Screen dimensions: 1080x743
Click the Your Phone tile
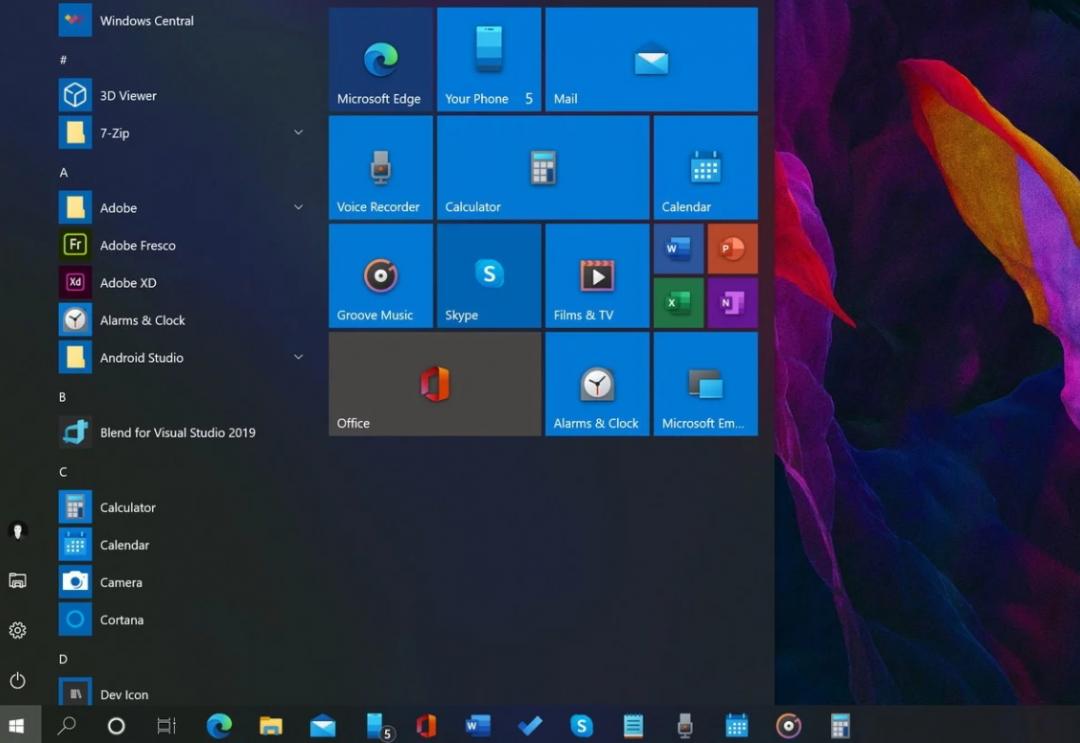[489, 60]
